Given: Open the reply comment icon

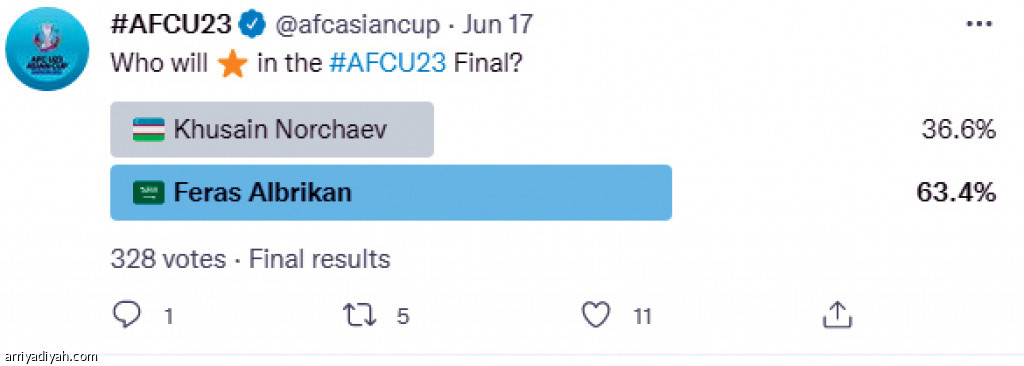Looking at the screenshot, I should click(127, 314).
